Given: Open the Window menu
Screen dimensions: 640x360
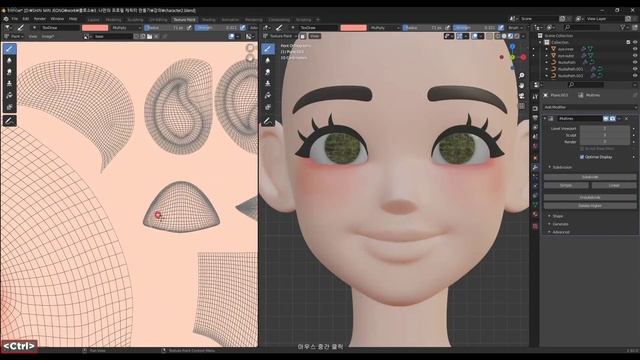Looking at the screenshot, I should [57, 19].
